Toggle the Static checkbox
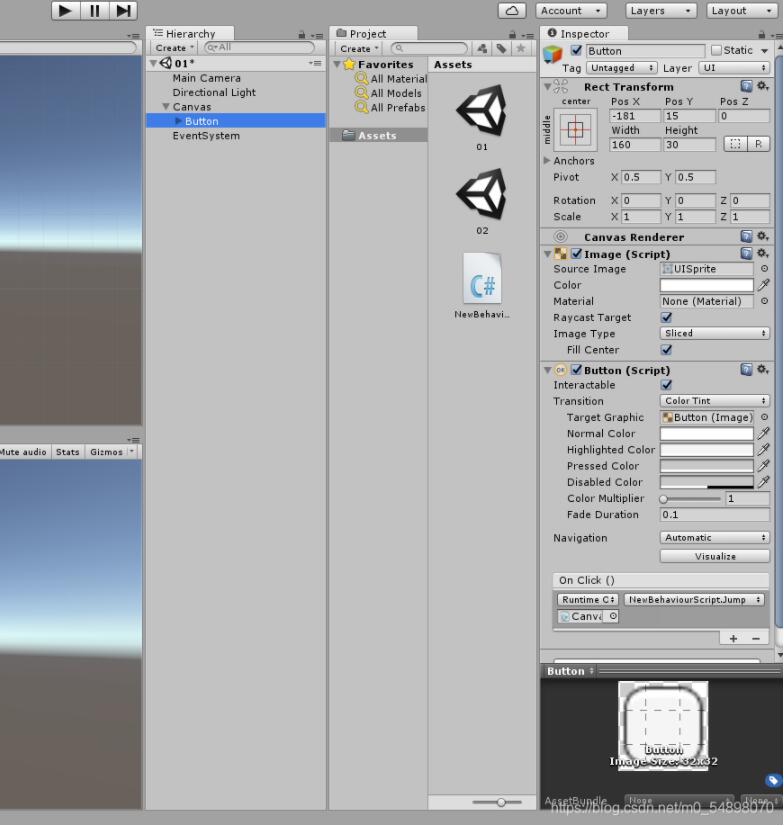The height and width of the screenshot is (826, 784). pos(716,51)
